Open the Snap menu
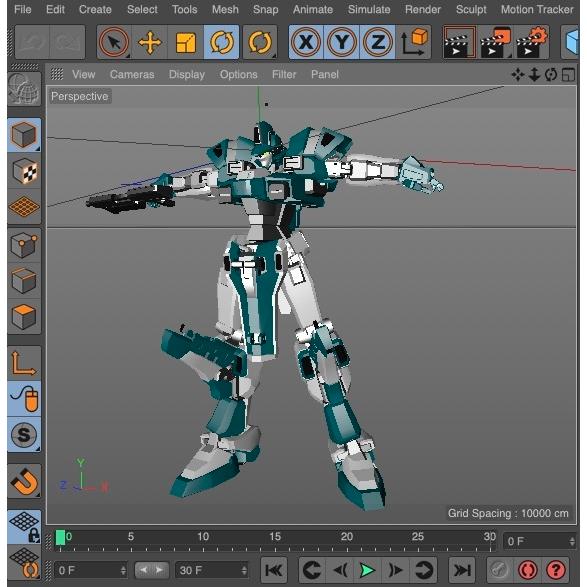The height and width of the screenshot is (587, 587). pyautogui.click(x=265, y=9)
